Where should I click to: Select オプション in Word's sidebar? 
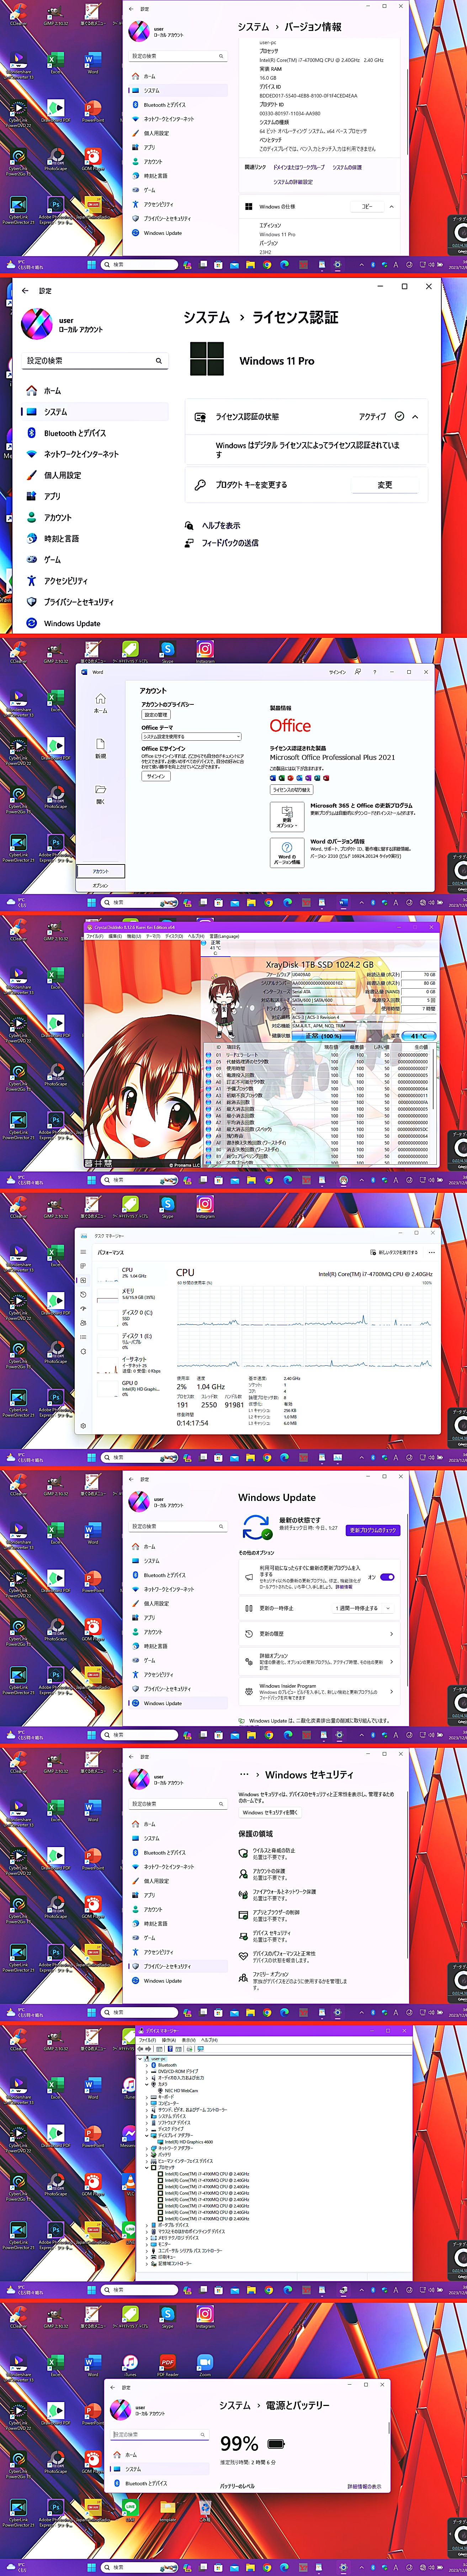pyautogui.click(x=100, y=885)
